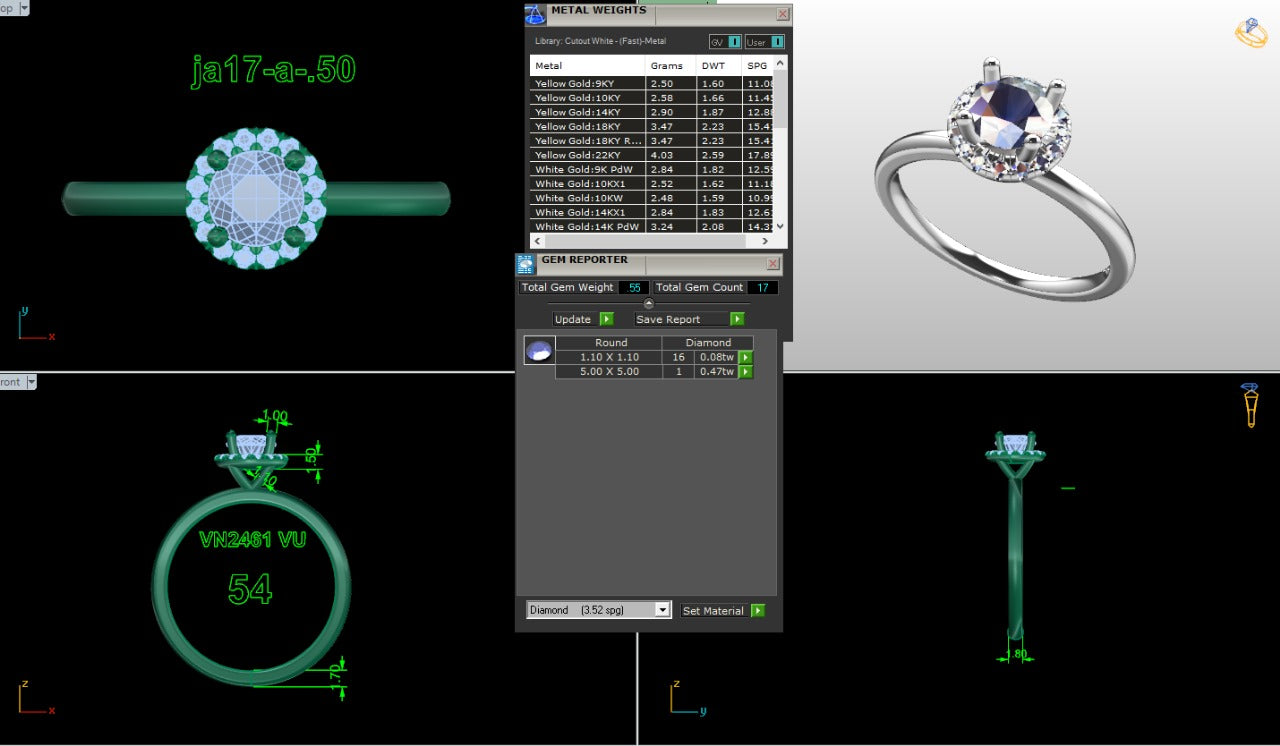Select the White Gold:14KX1 row
This screenshot has height=746, width=1280.
click(652, 212)
